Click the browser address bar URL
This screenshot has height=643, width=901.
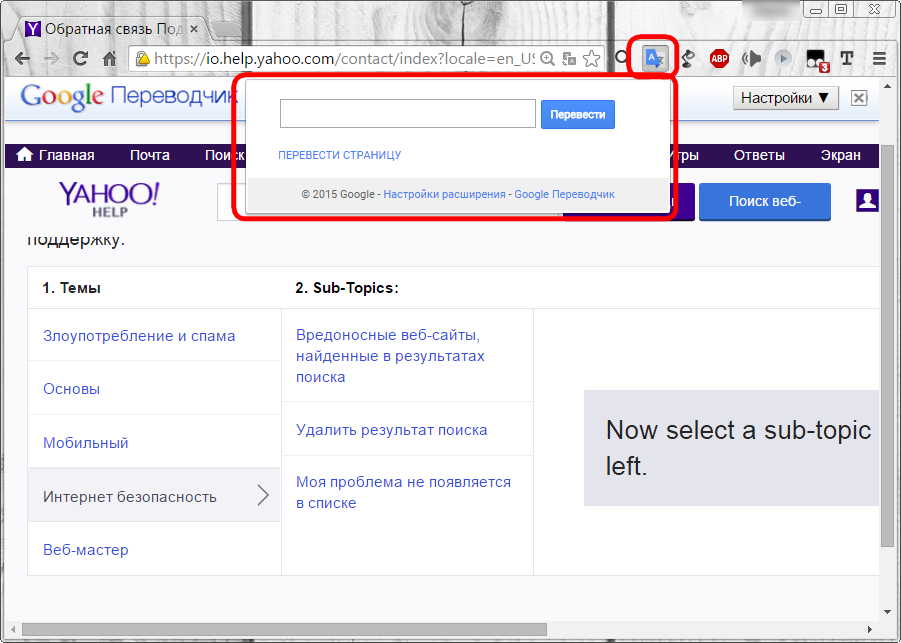pos(344,58)
